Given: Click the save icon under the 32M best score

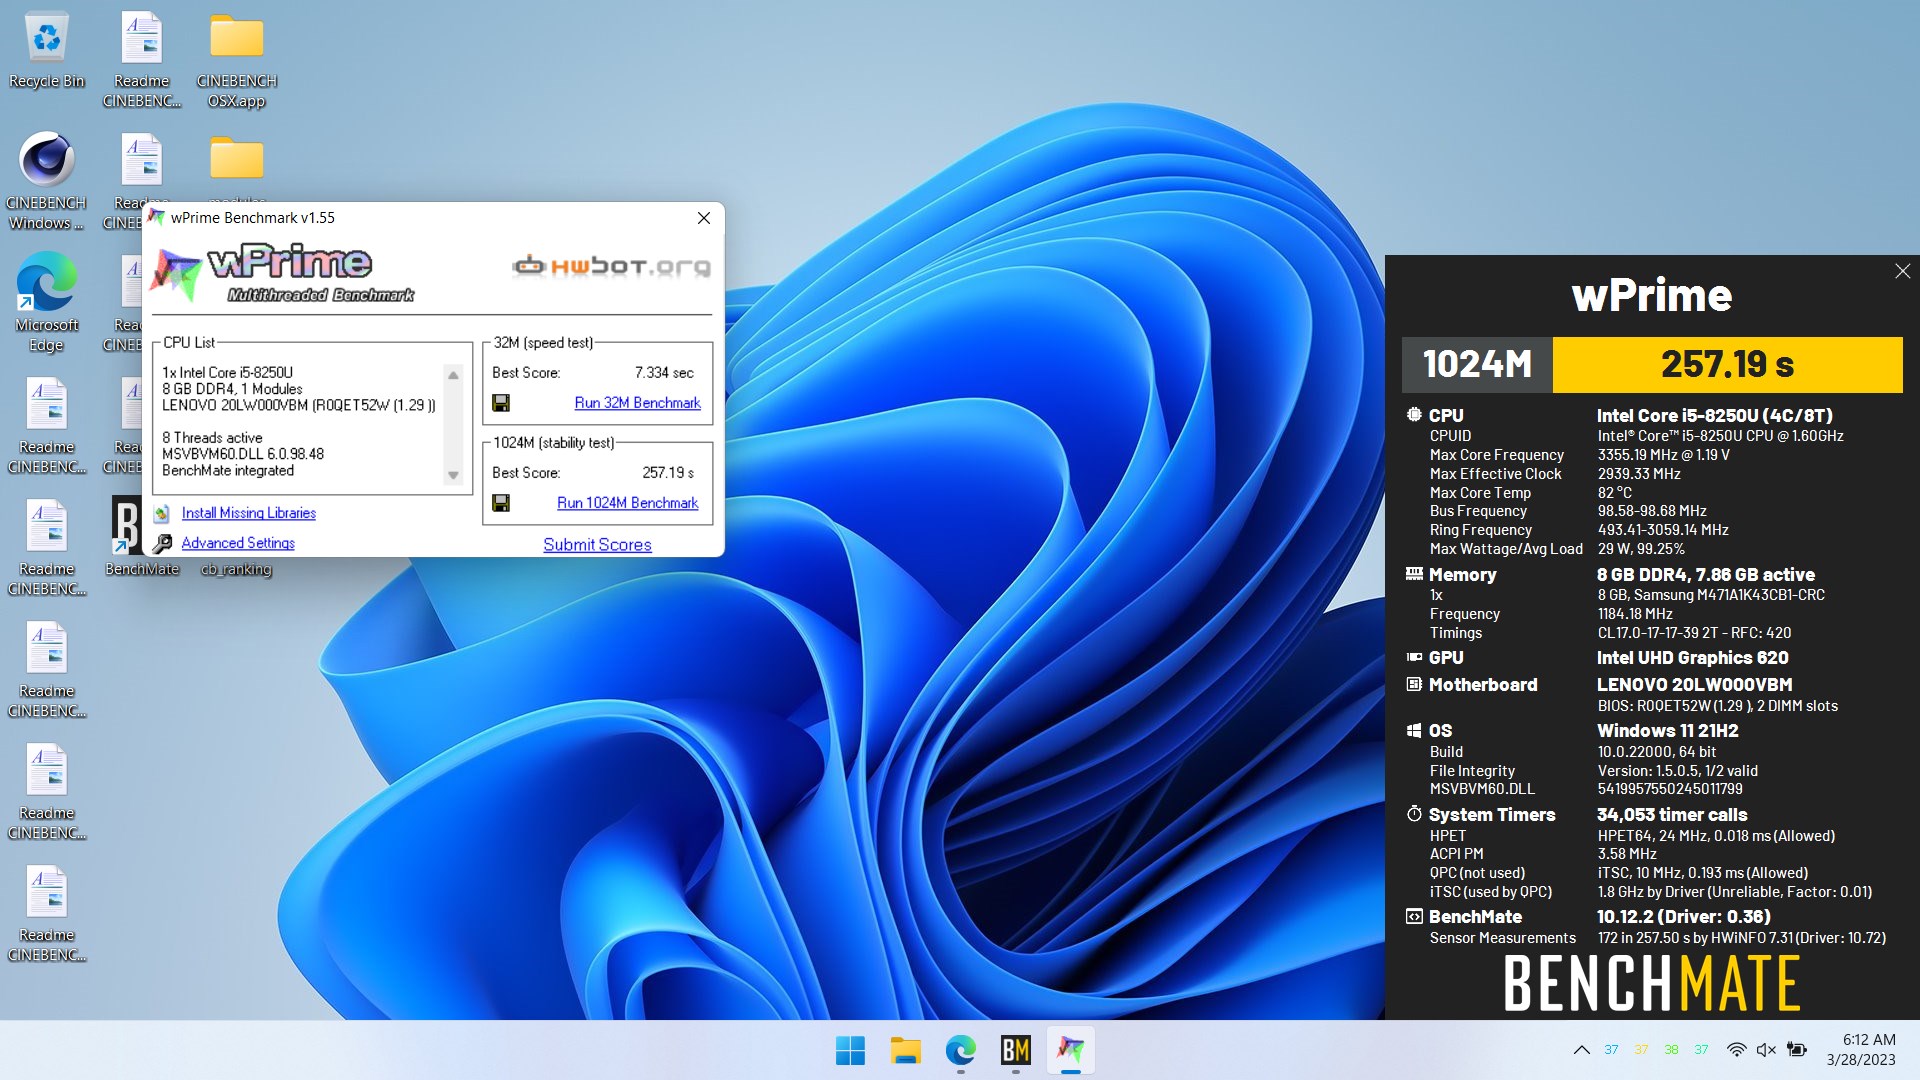Looking at the screenshot, I should (x=501, y=403).
